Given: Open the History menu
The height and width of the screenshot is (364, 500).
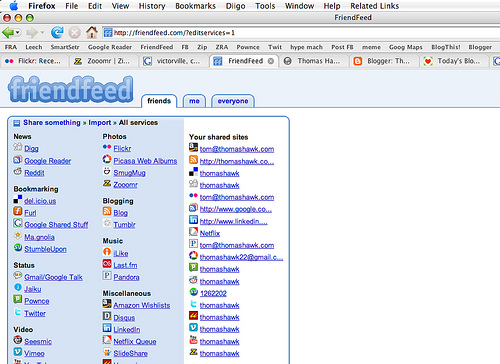Looking at the screenshot, I should pyautogui.click(x=152, y=6).
